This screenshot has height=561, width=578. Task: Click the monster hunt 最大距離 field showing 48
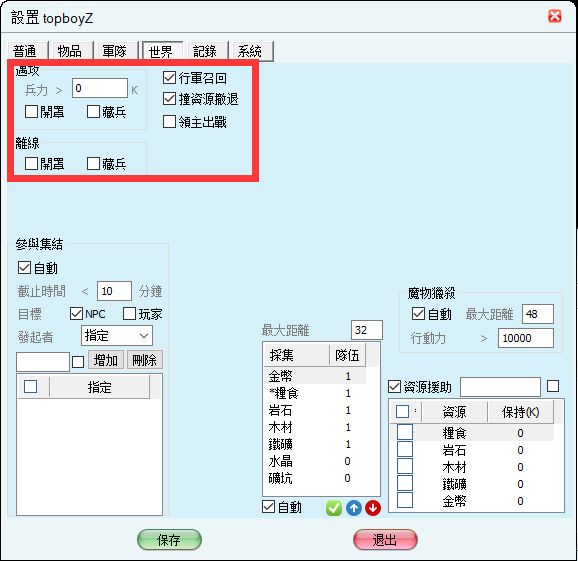(537, 314)
